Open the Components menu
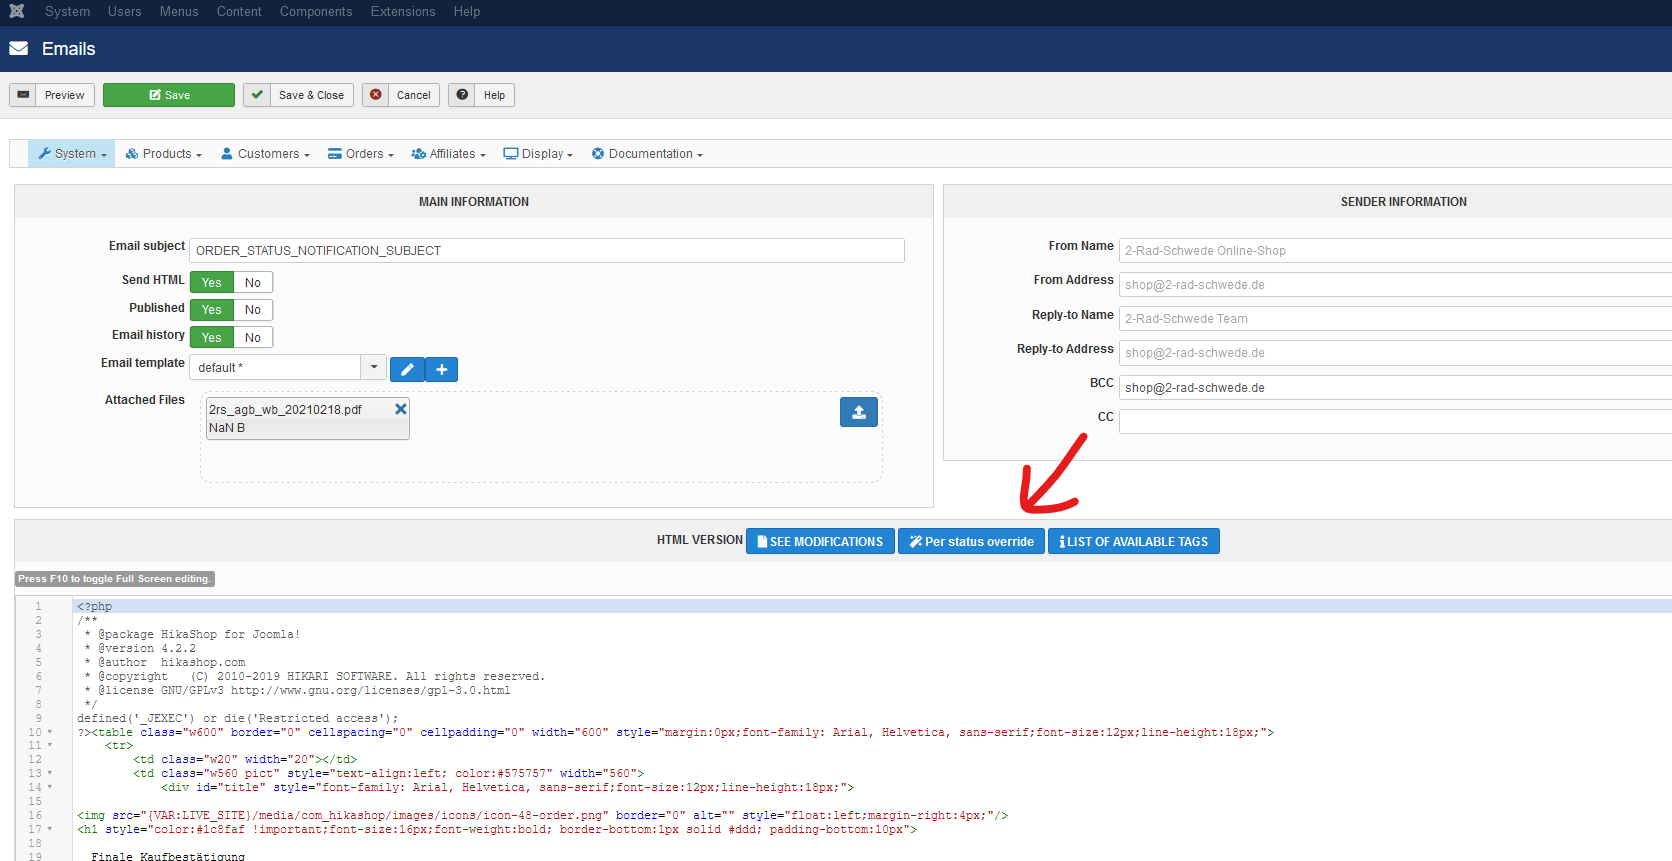 (315, 12)
